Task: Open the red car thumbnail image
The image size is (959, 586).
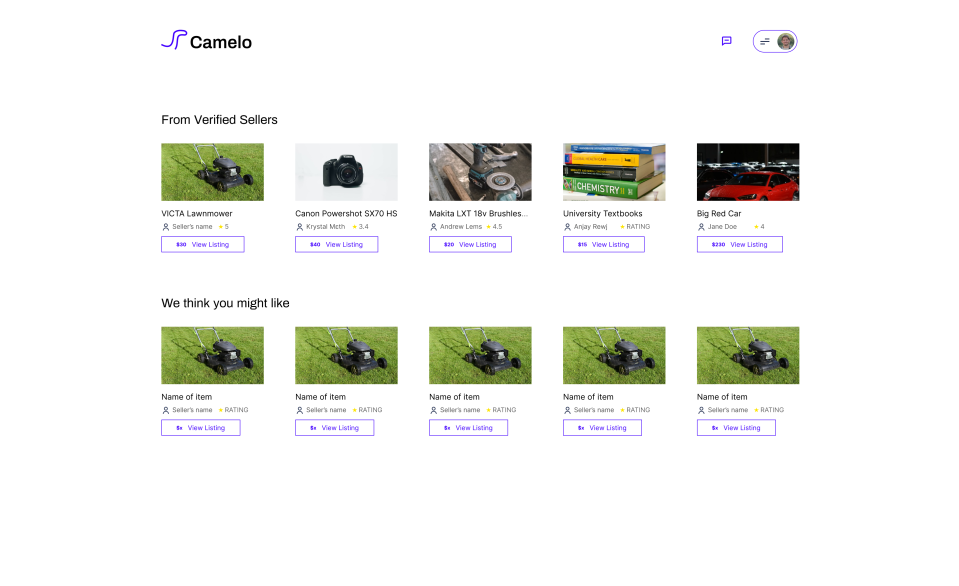Action: (x=748, y=172)
